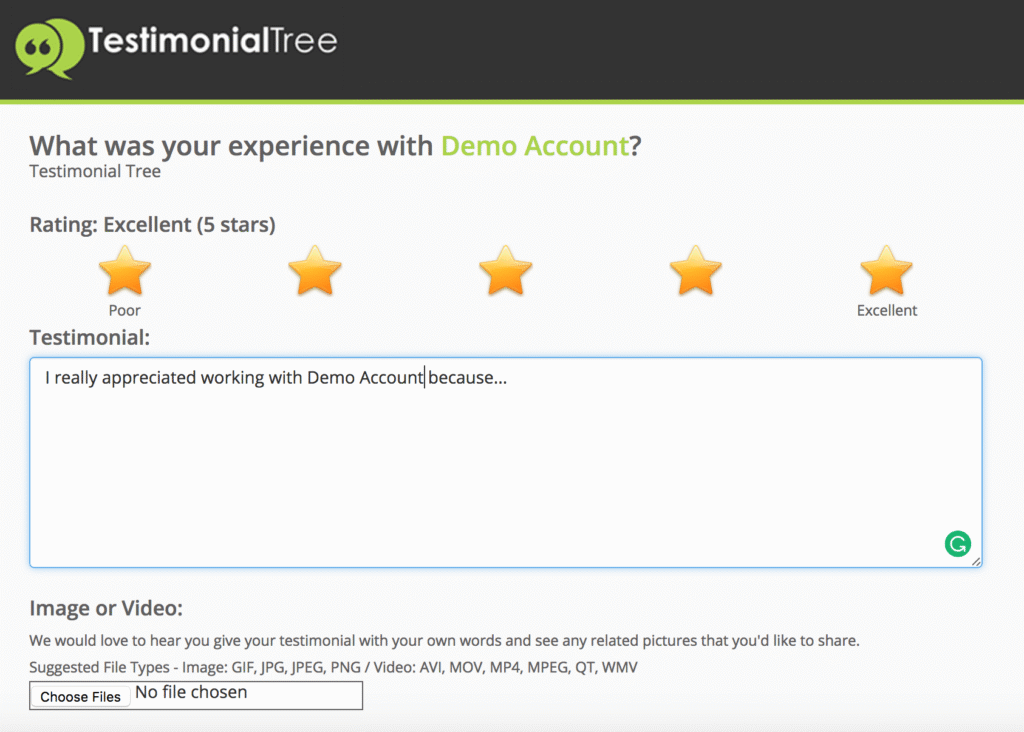Image resolution: width=1024 pixels, height=732 pixels.
Task: Select the second rating star
Action: tap(315, 269)
